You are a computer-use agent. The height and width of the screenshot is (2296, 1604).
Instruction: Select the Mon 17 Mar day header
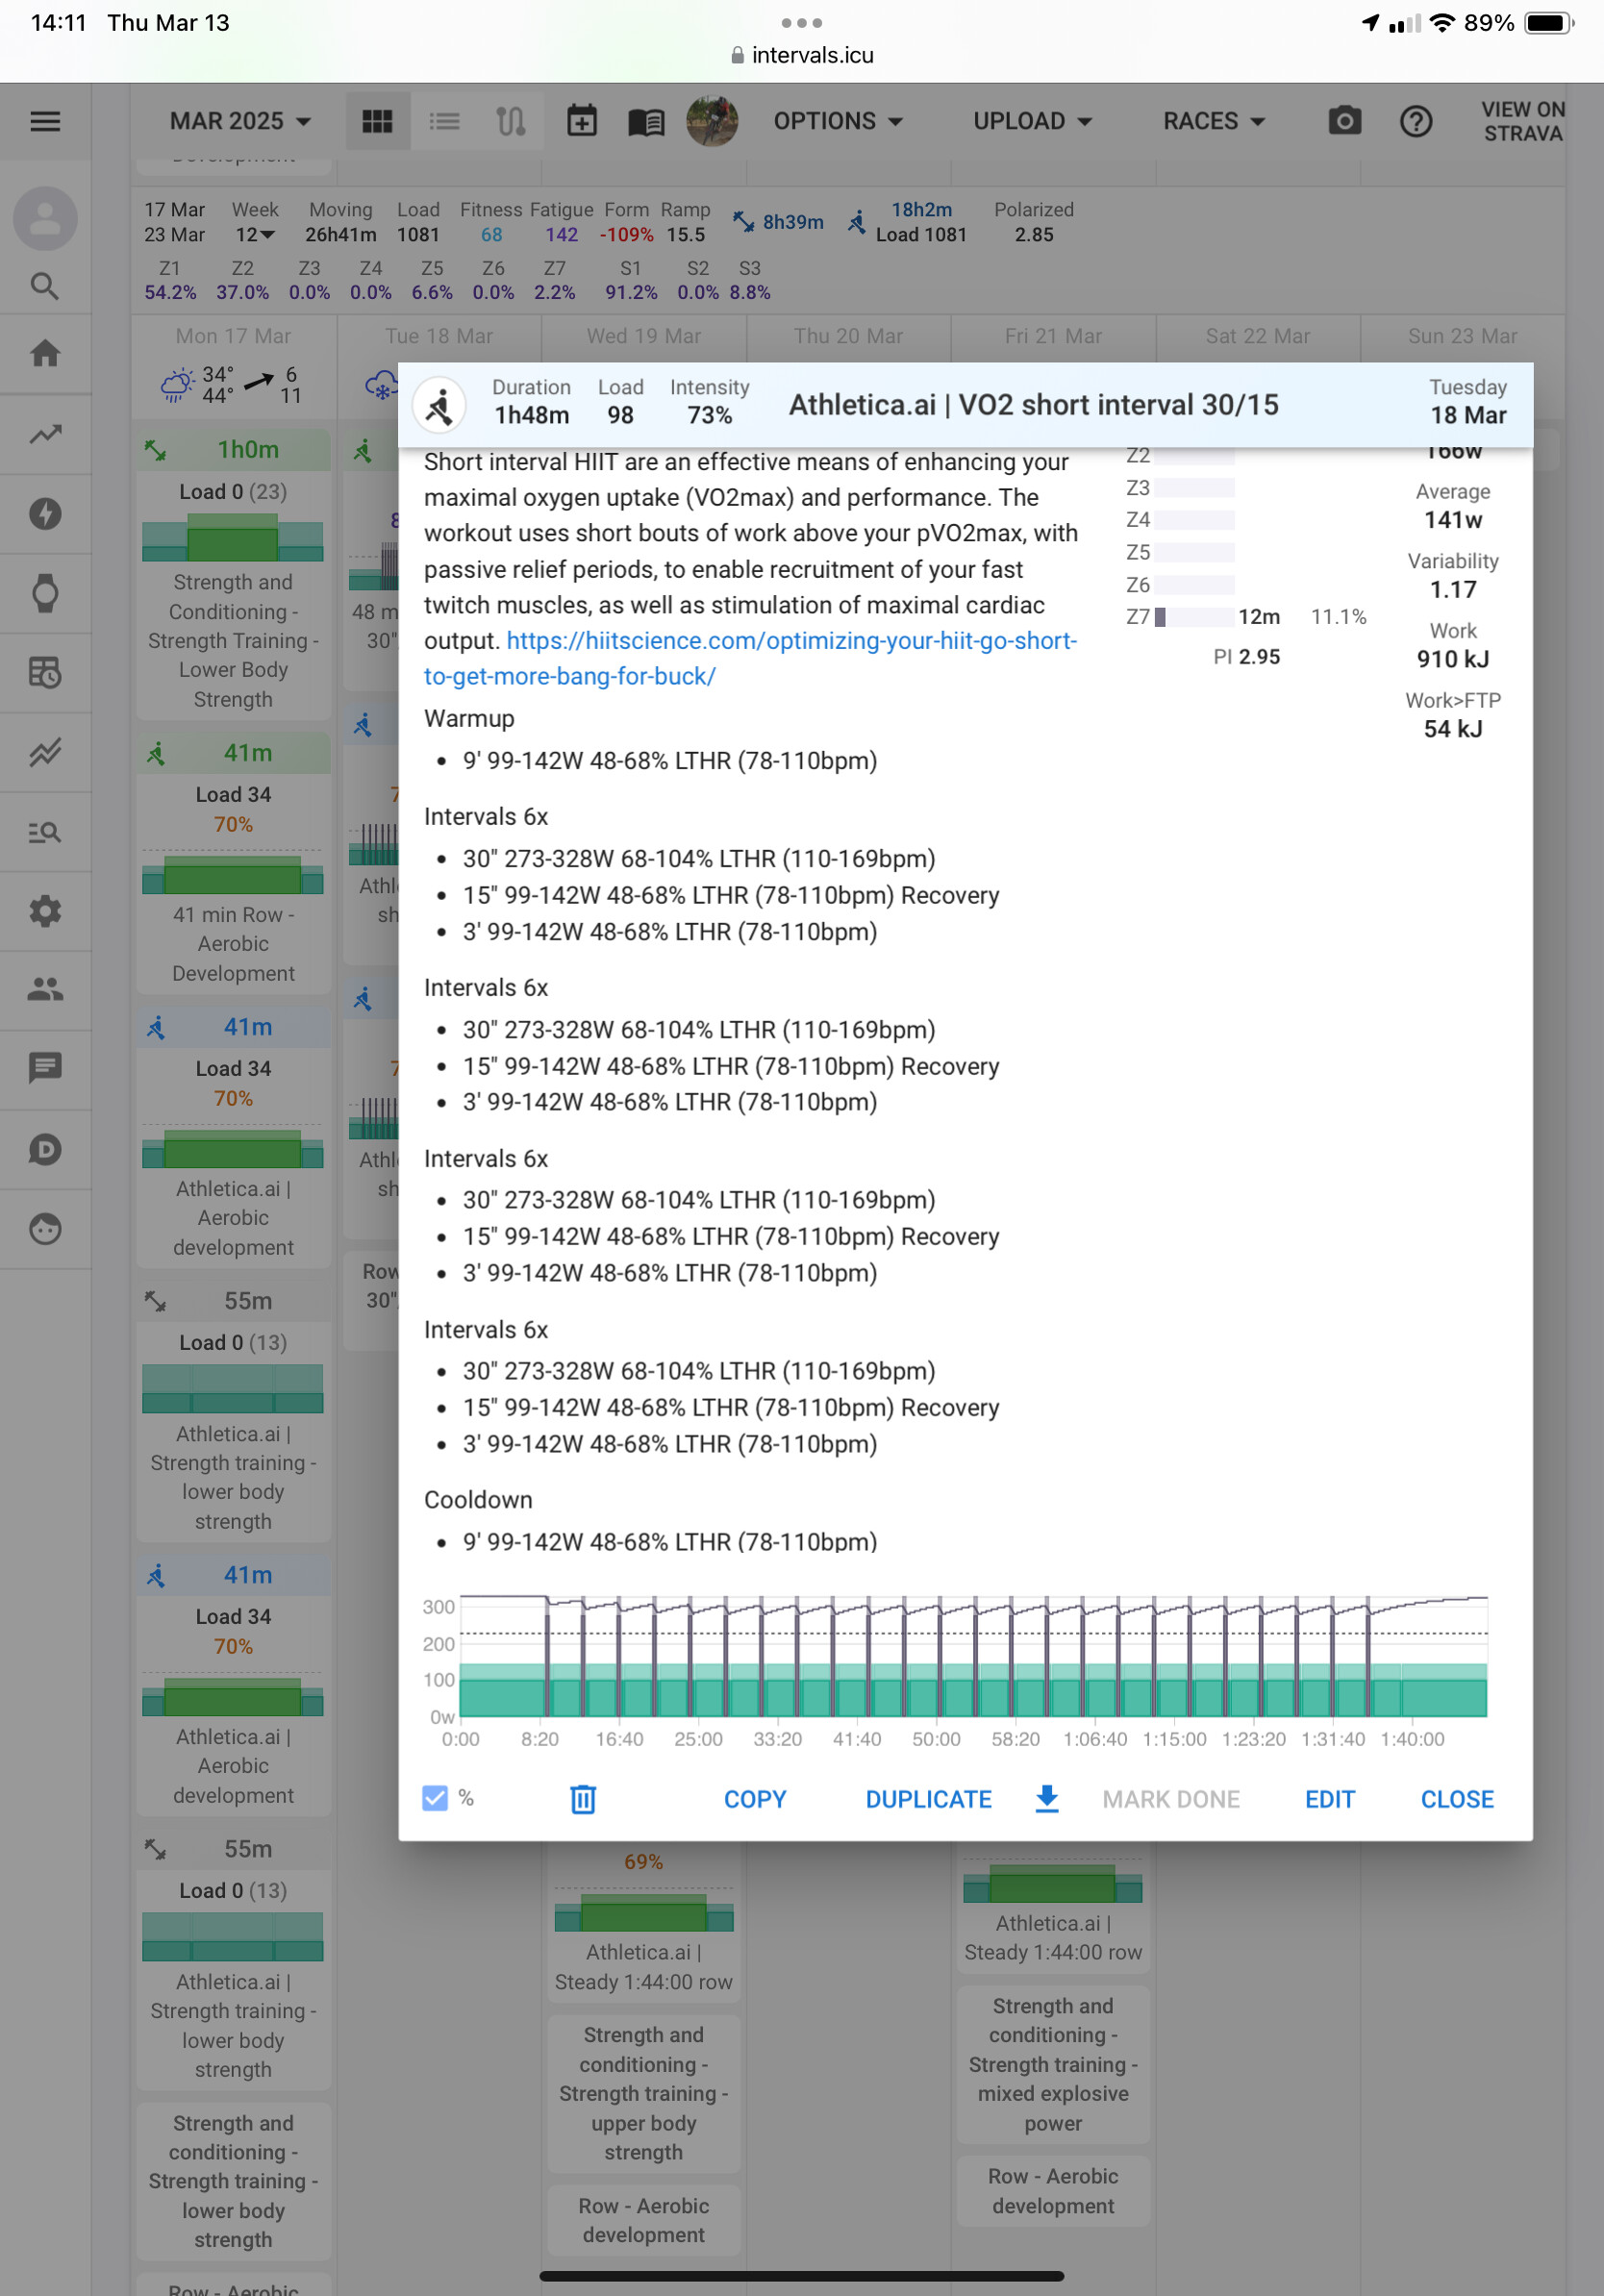click(233, 336)
